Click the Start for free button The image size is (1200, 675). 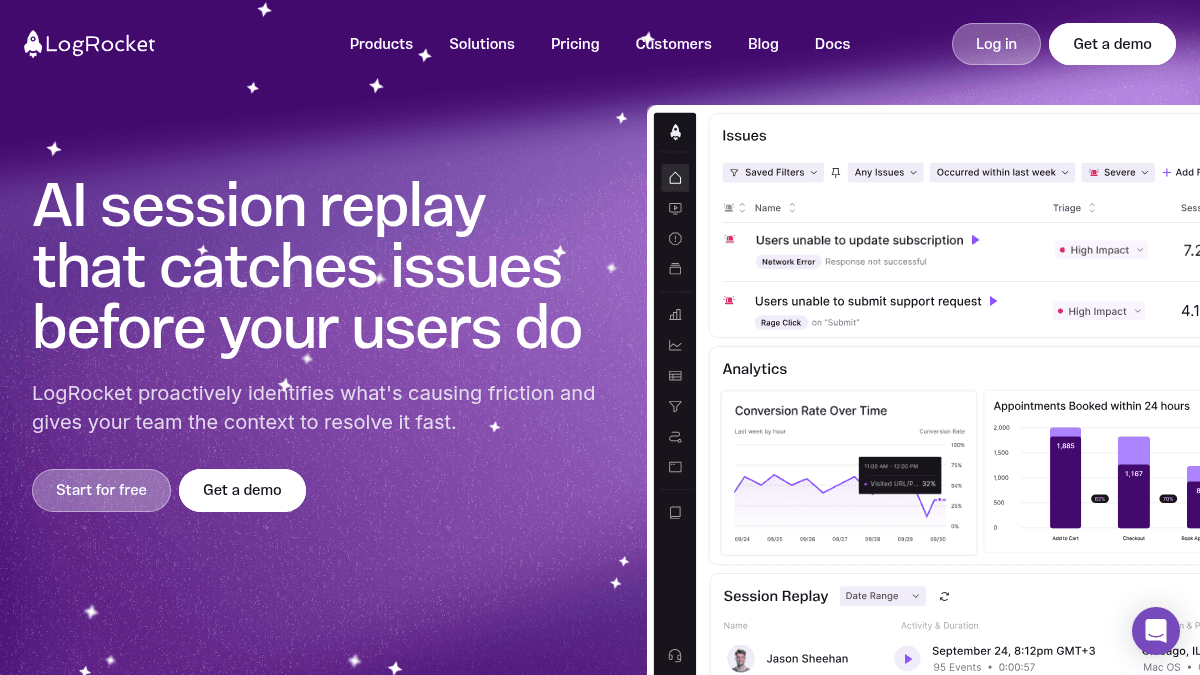(x=101, y=490)
